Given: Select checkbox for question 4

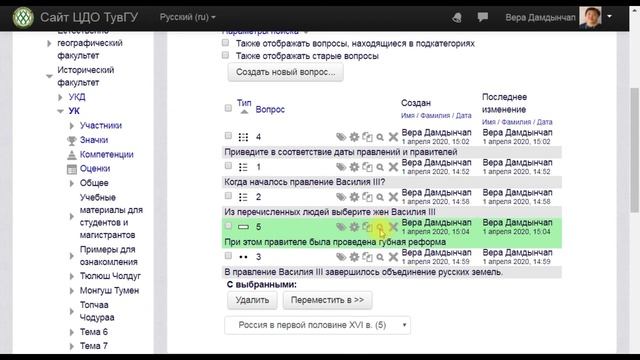Looking at the screenshot, I should click(x=228, y=136).
